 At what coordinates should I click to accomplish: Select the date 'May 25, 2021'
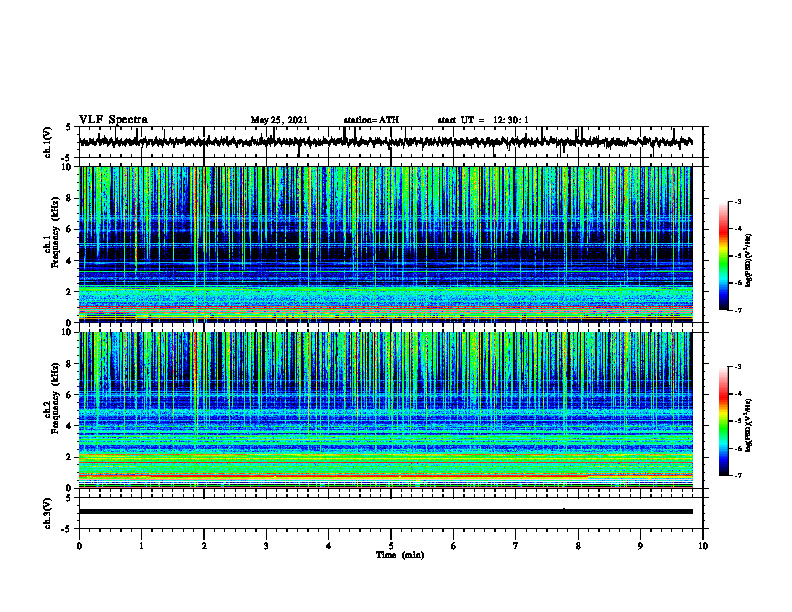click(279, 120)
